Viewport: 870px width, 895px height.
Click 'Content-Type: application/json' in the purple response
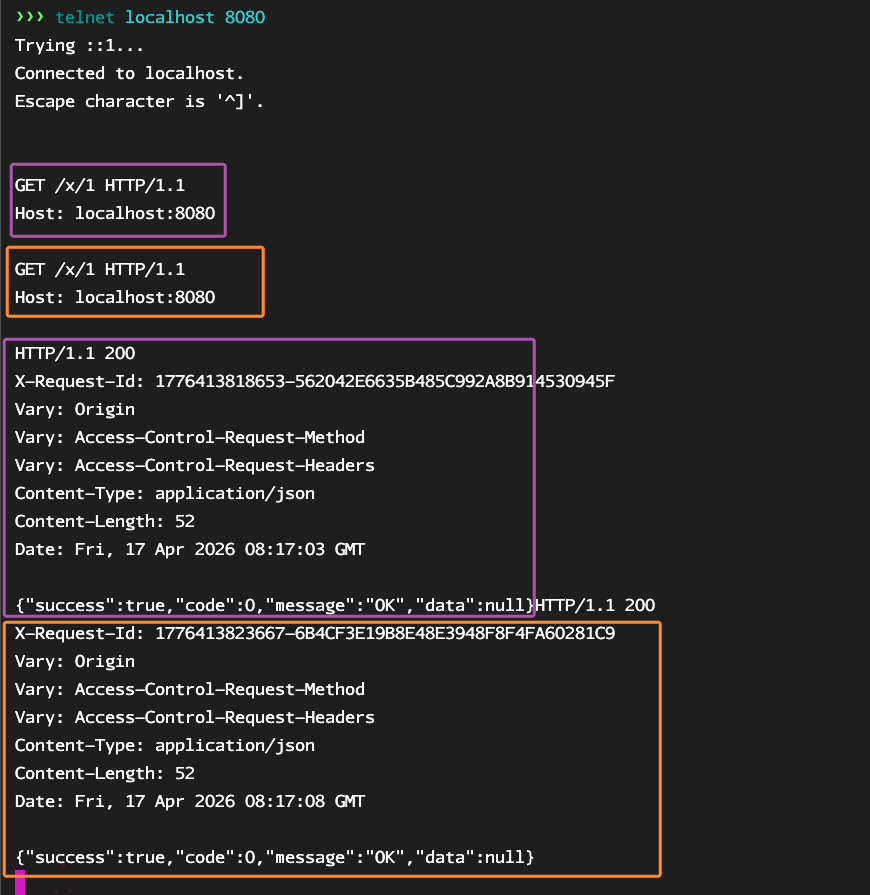coord(165,494)
